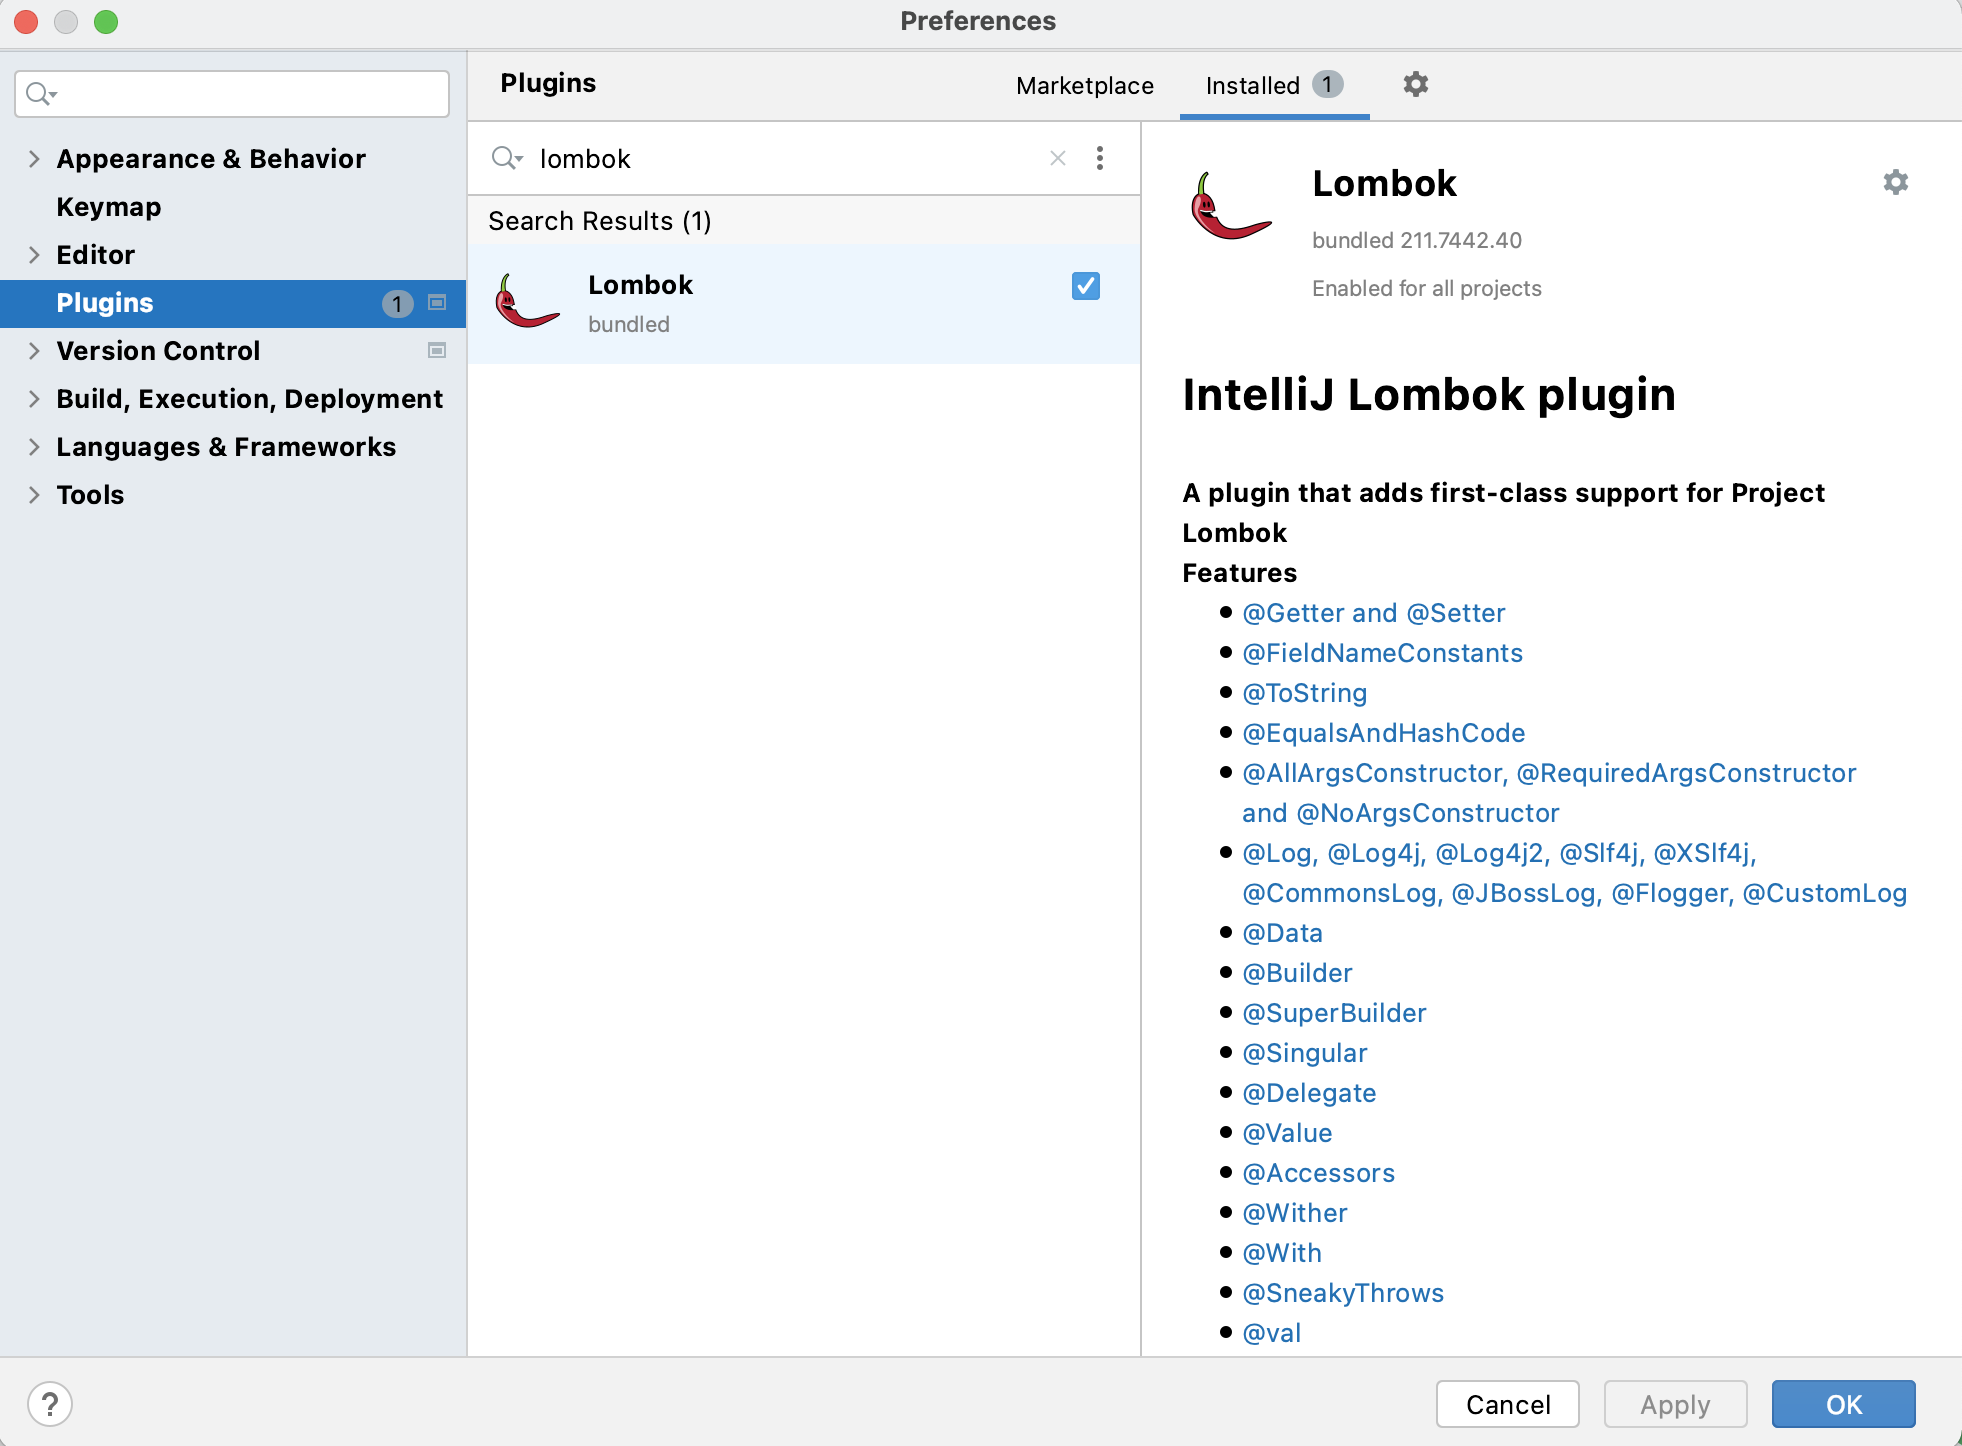This screenshot has height=1446, width=1962.
Task: Click the plugins settings gear beside Installed tab
Action: (x=1415, y=84)
